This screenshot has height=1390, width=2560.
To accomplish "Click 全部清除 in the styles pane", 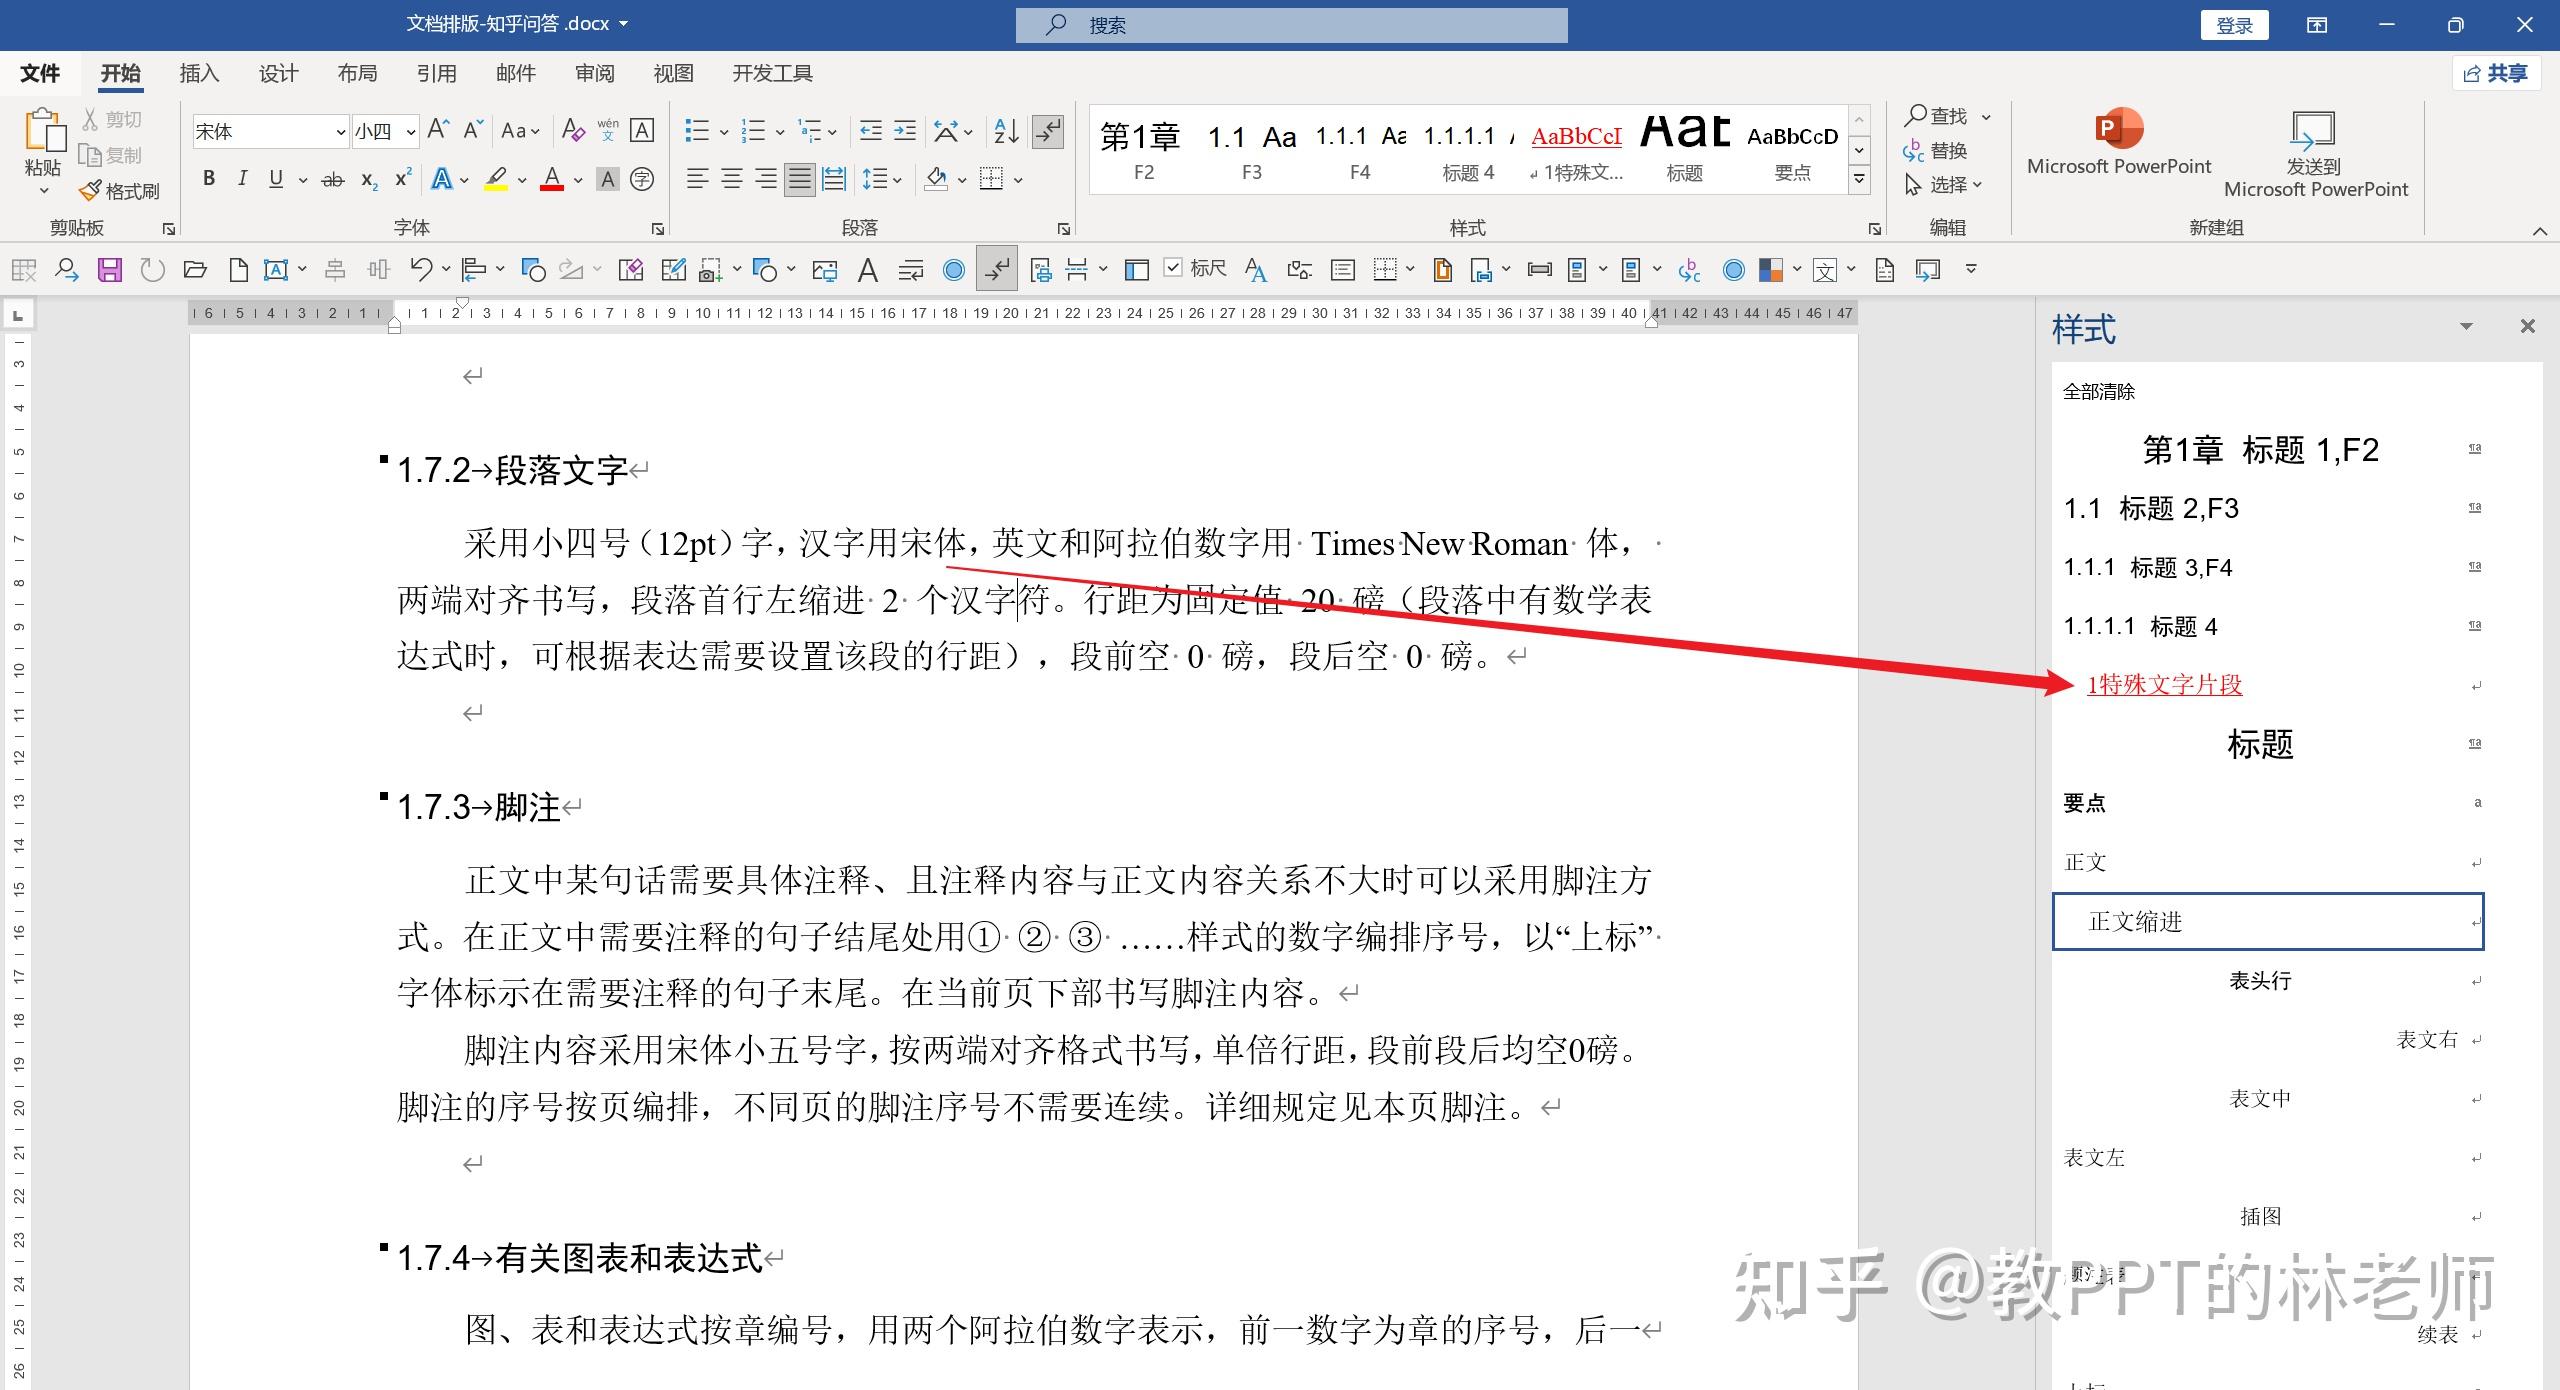I will point(2098,392).
